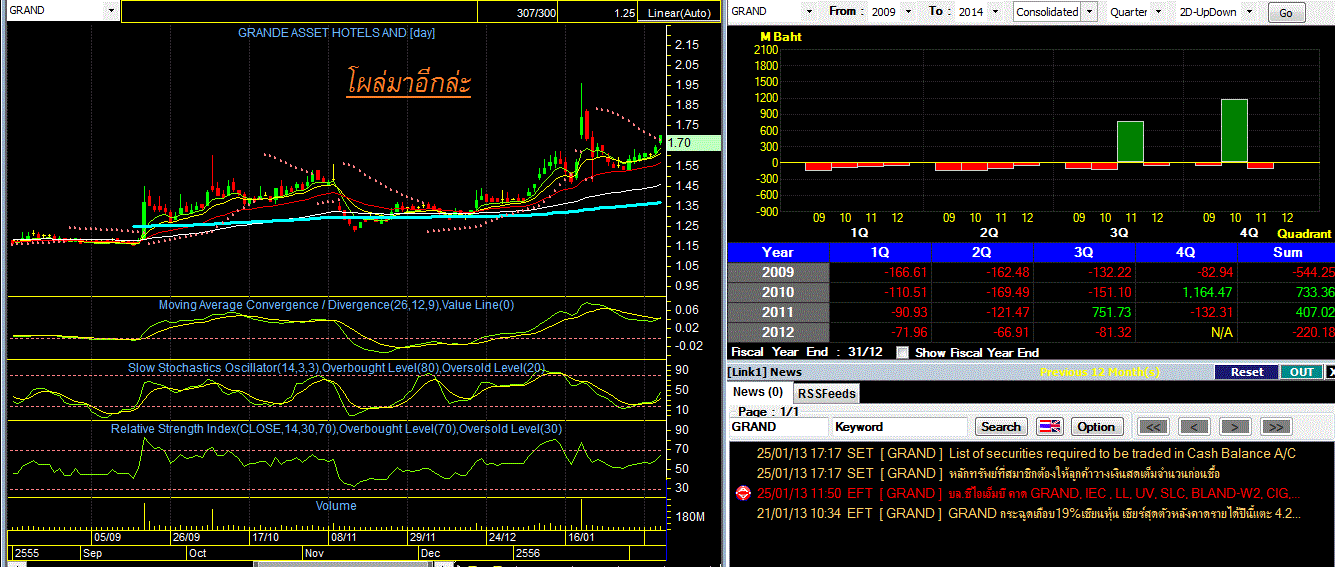Select the 733.36 Sum cell for 2010
The height and width of the screenshot is (567, 1335).
click(x=1287, y=292)
